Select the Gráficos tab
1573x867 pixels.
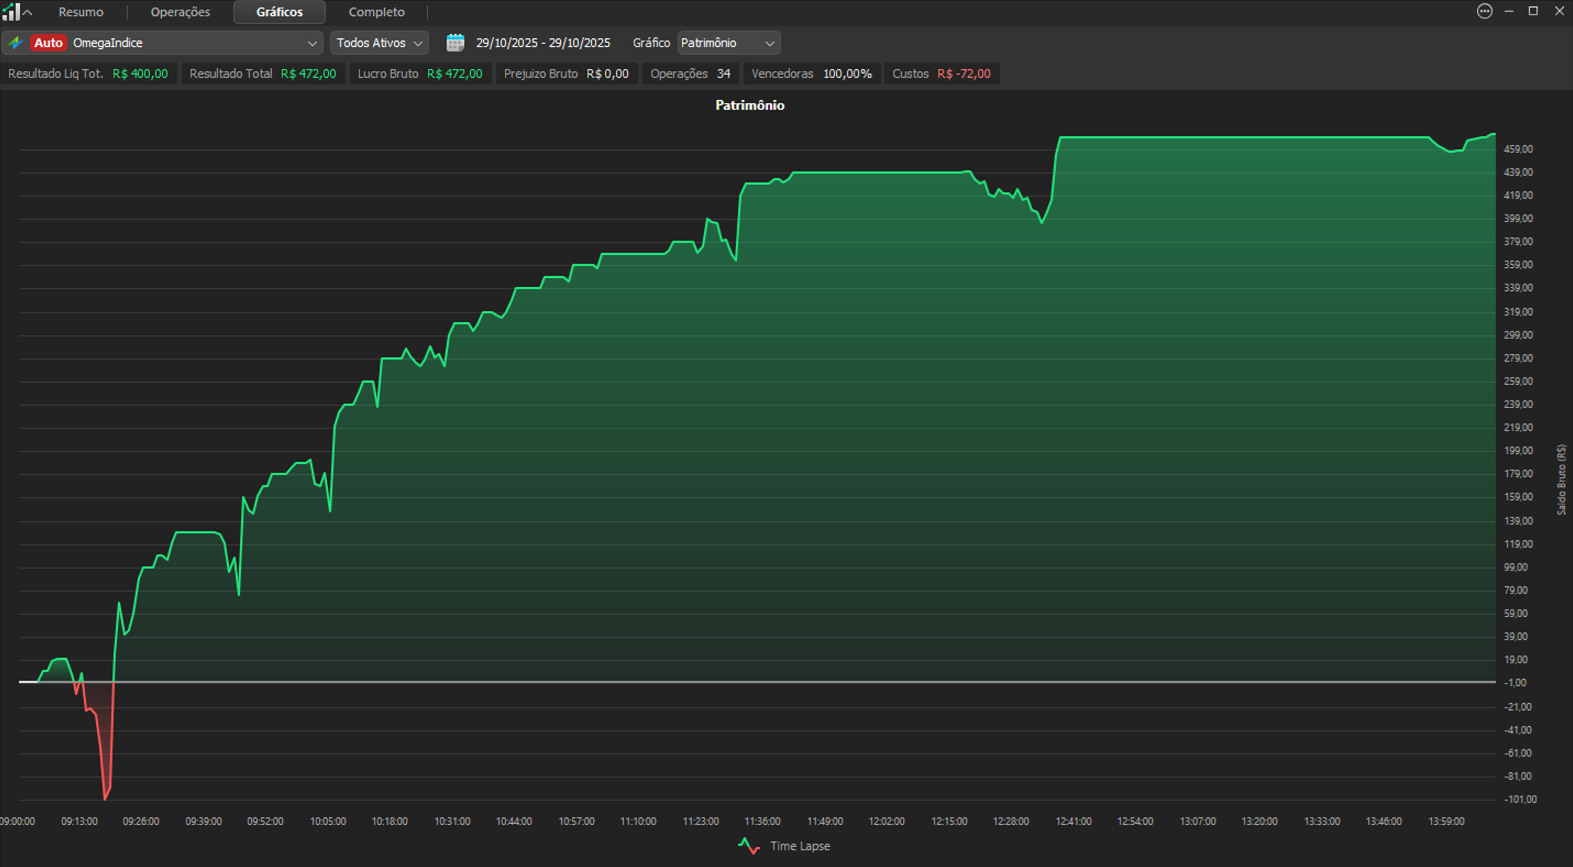pyautogui.click(x=279, y=12)
